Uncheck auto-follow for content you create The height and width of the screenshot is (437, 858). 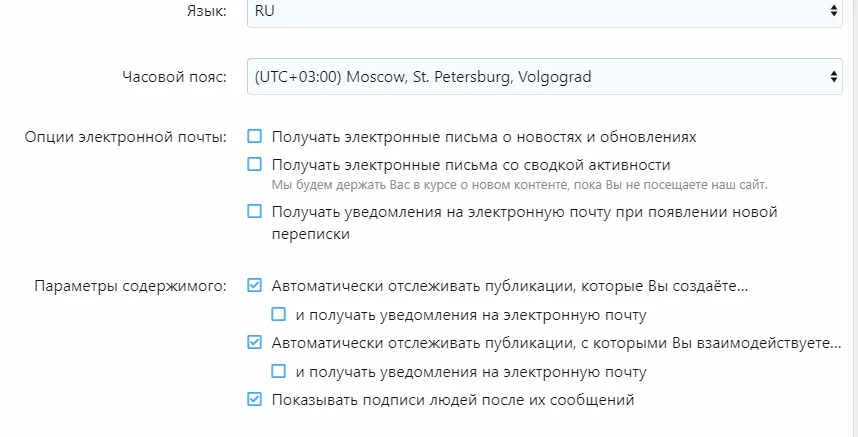[x=255, y=286]
